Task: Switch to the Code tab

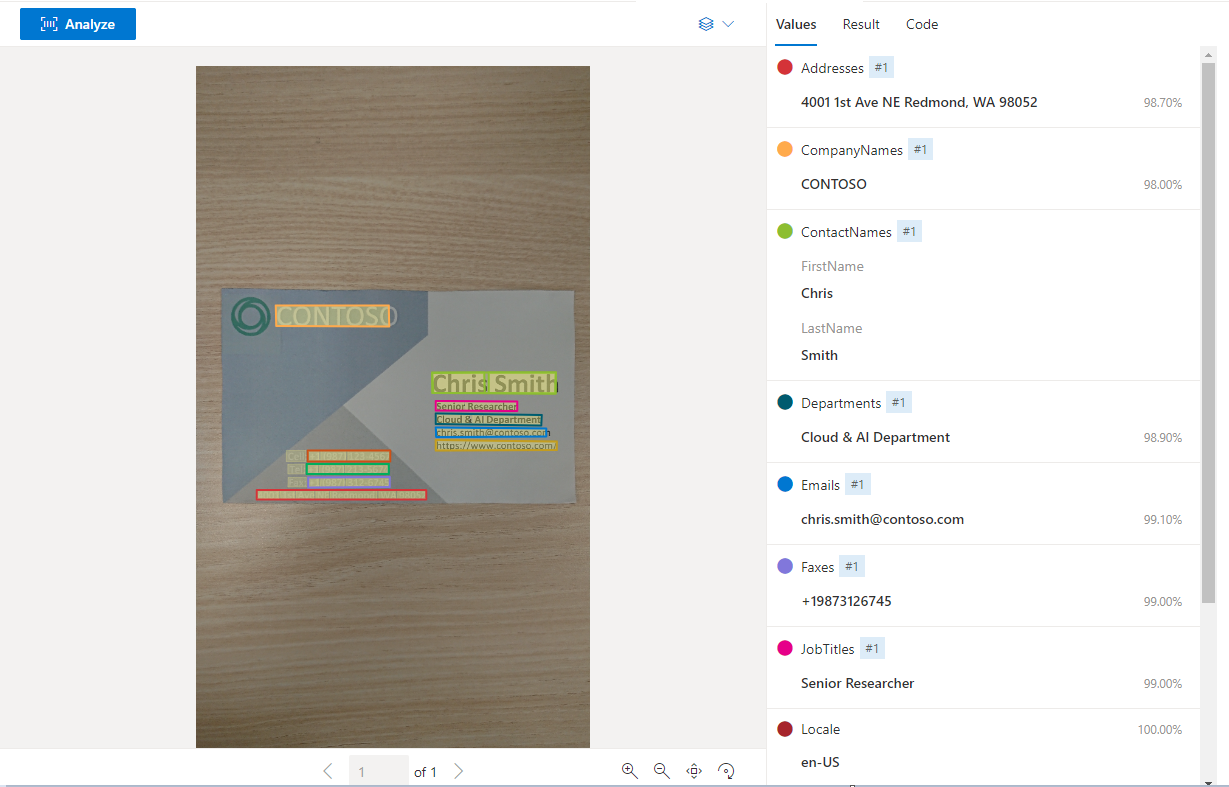Action: click(x=921, y=24)
